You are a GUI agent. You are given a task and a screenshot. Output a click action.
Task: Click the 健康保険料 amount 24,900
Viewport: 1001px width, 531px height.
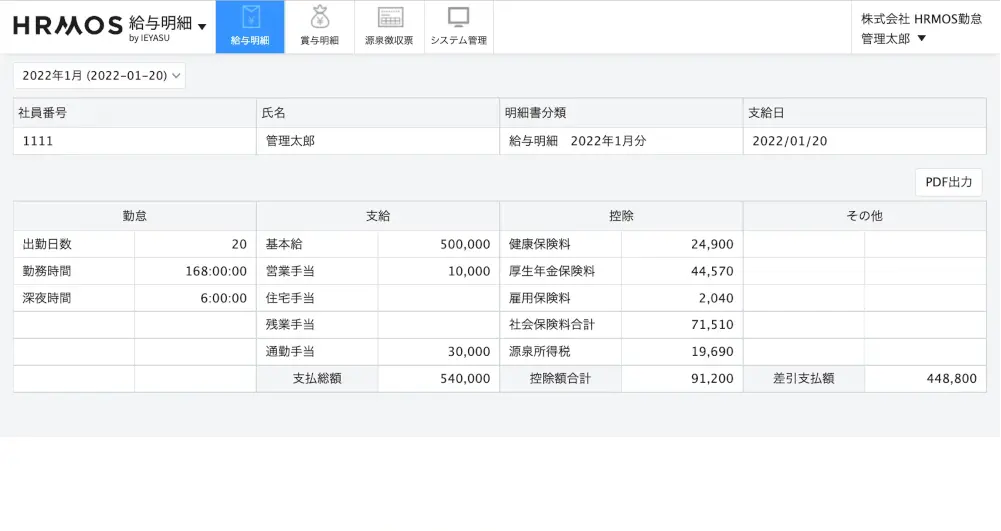click(712, 244)
